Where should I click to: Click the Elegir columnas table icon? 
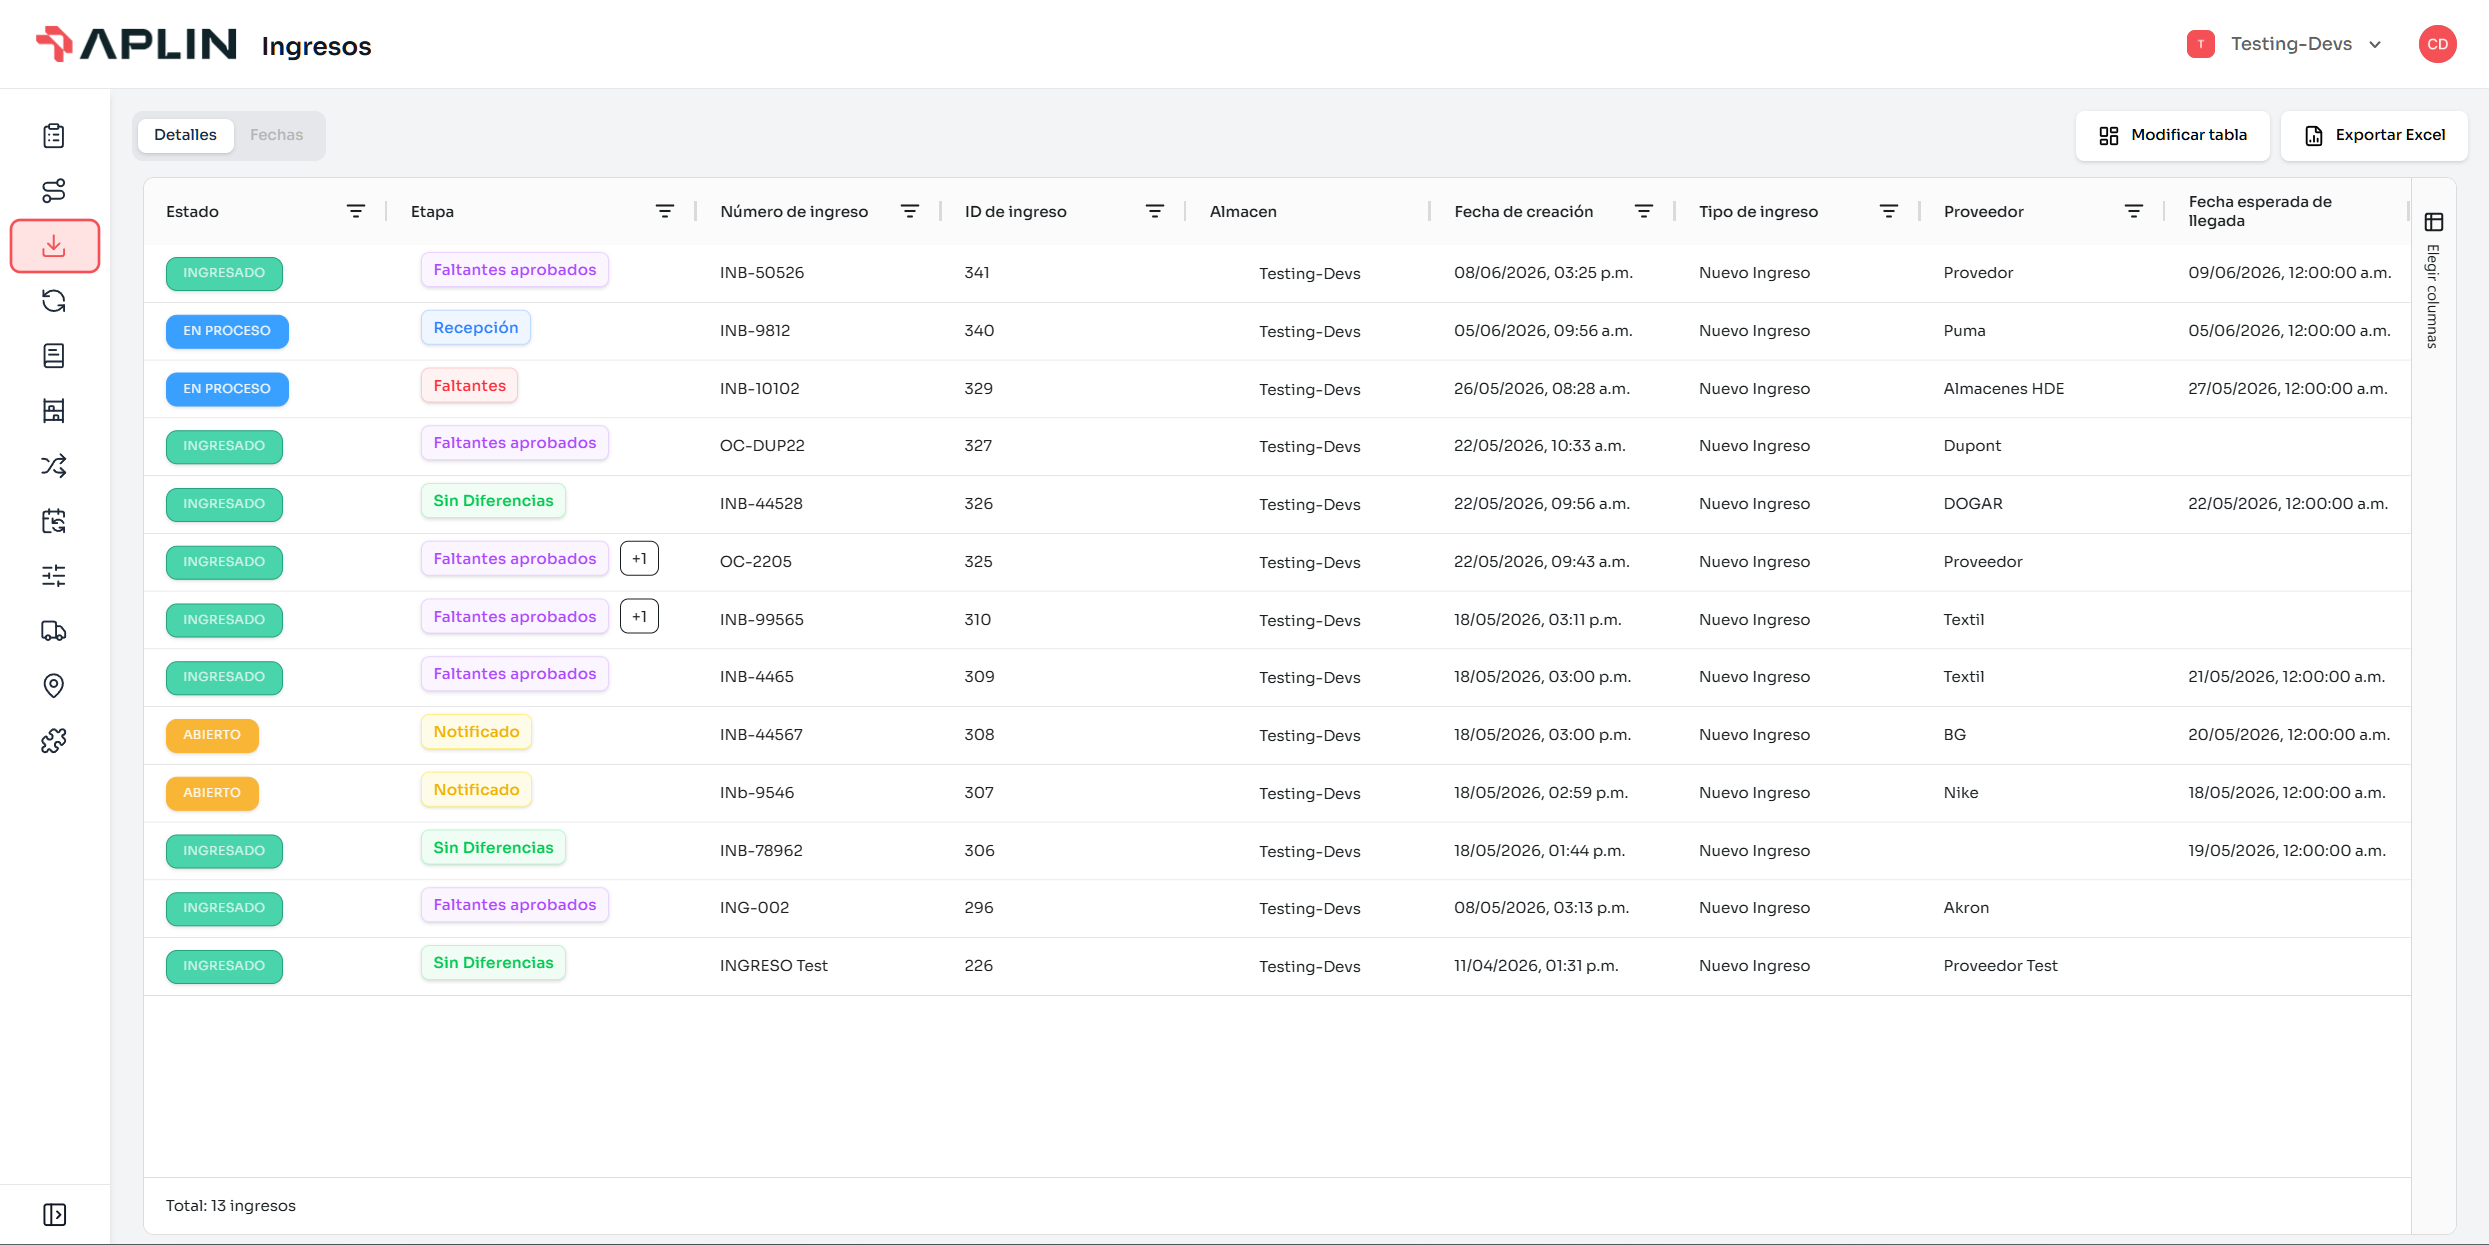pyautogui.click(x=2434, y=222)
